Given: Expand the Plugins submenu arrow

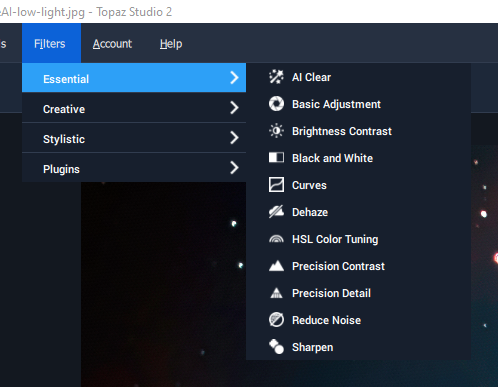Looking at the screenshot, I should (234, 168).
